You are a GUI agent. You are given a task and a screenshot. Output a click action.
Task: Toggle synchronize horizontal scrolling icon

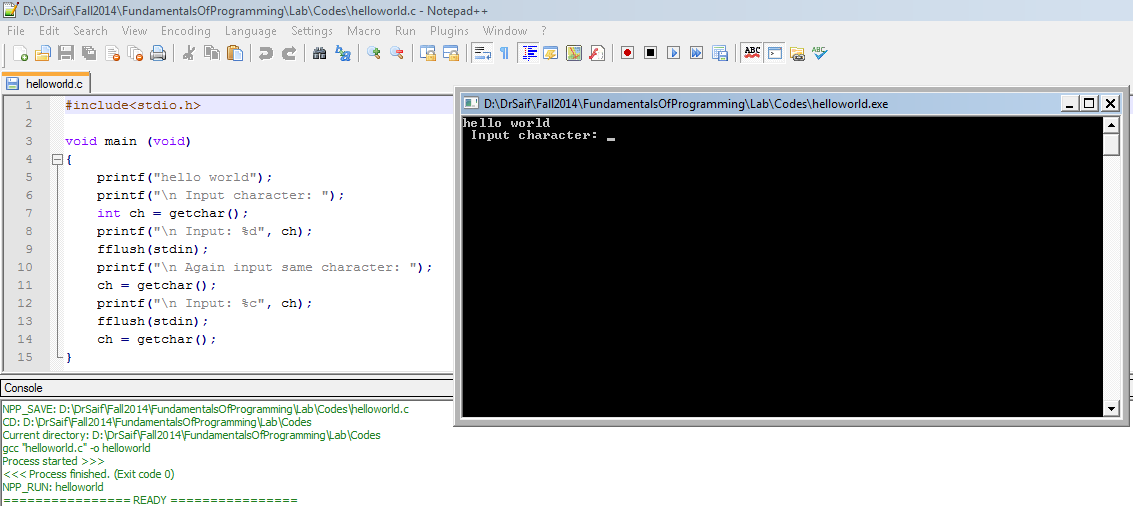[x=451, y=53]
